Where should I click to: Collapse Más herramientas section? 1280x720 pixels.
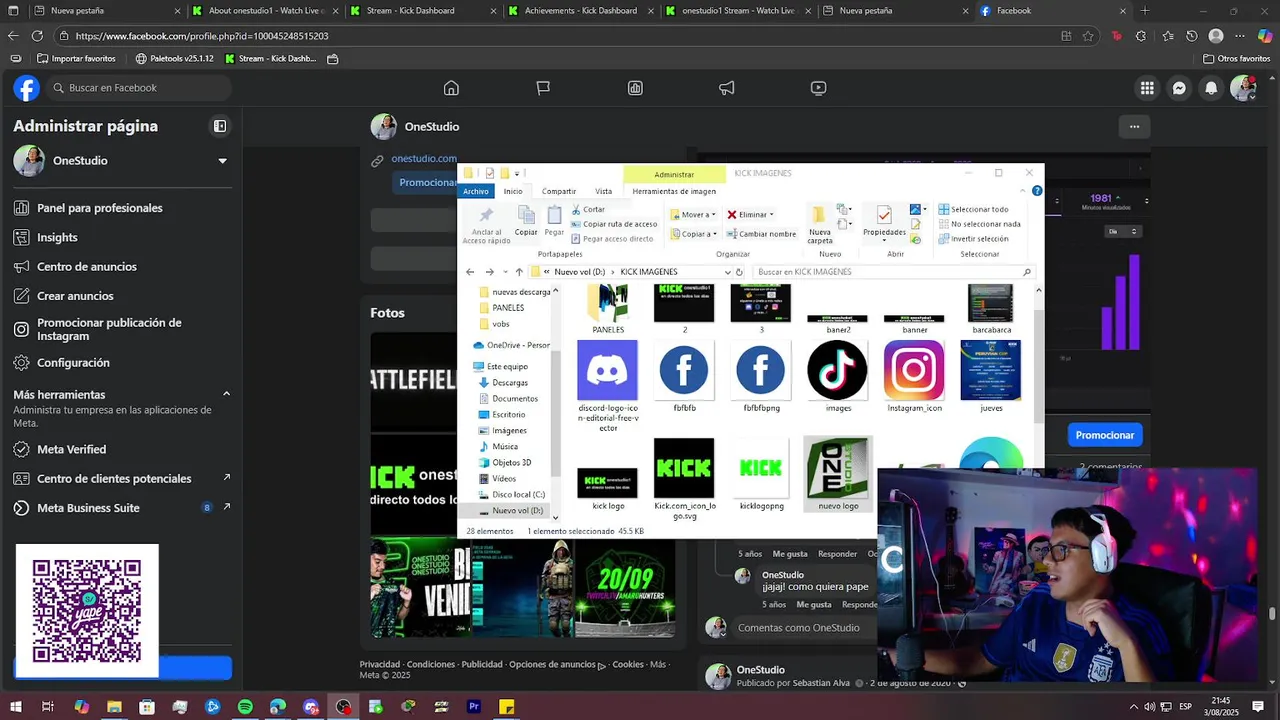click(226, 394)
